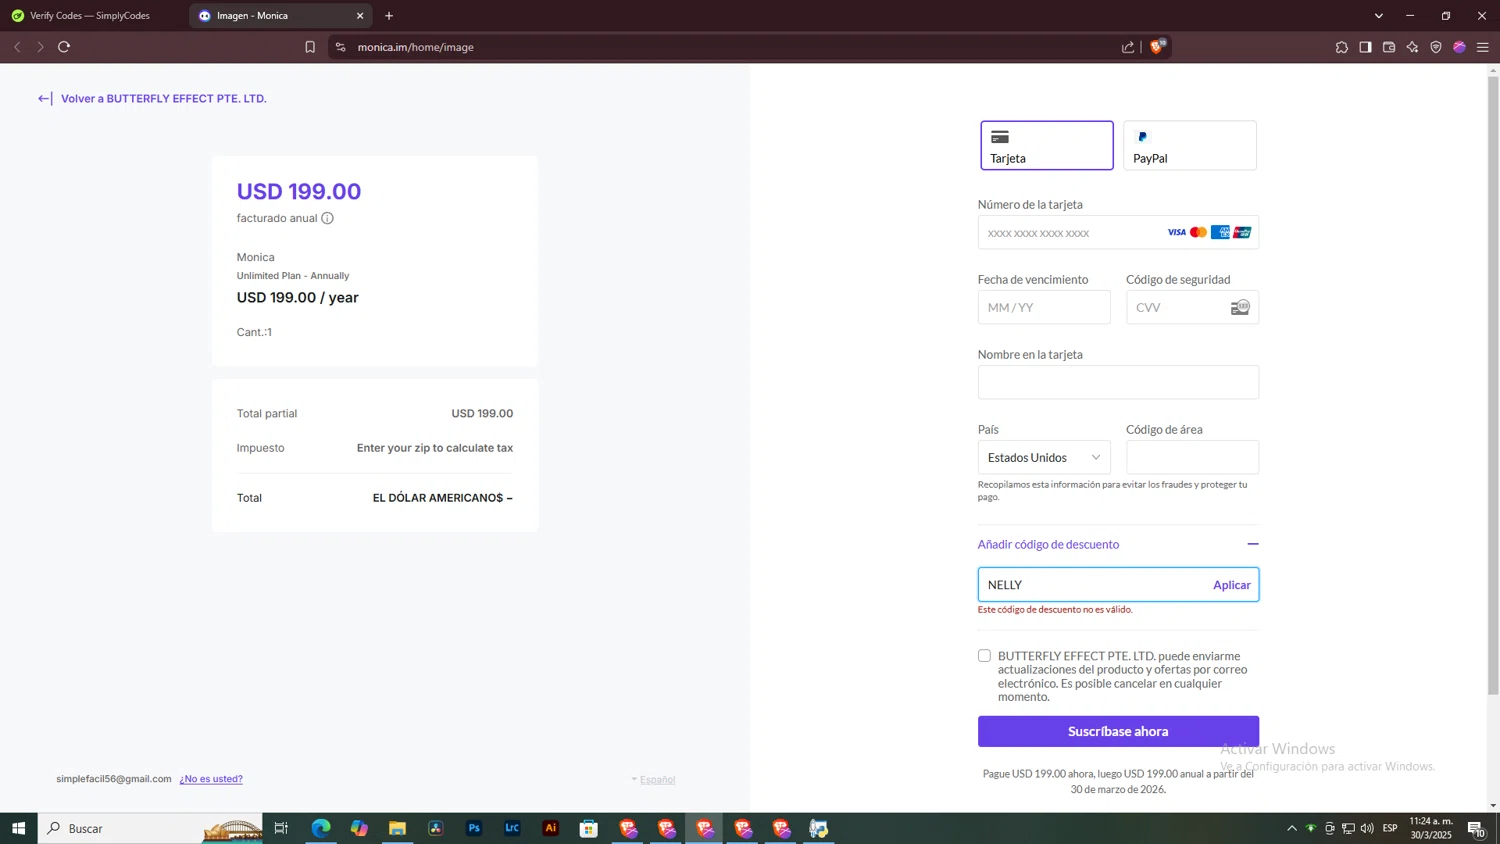Image resolution: width=1500 pixels, height=844 pixels.
Task: Go back with the browser back arrow
Action: [x=17, y=47]
